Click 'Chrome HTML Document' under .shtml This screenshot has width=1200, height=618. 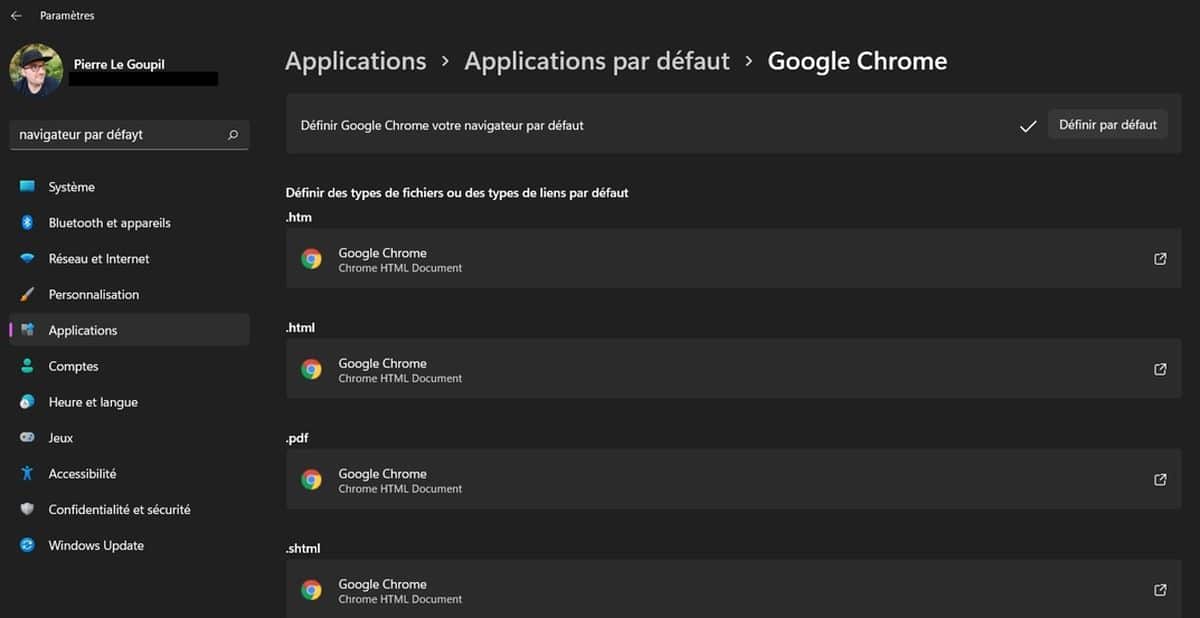(x=400, y=599)
